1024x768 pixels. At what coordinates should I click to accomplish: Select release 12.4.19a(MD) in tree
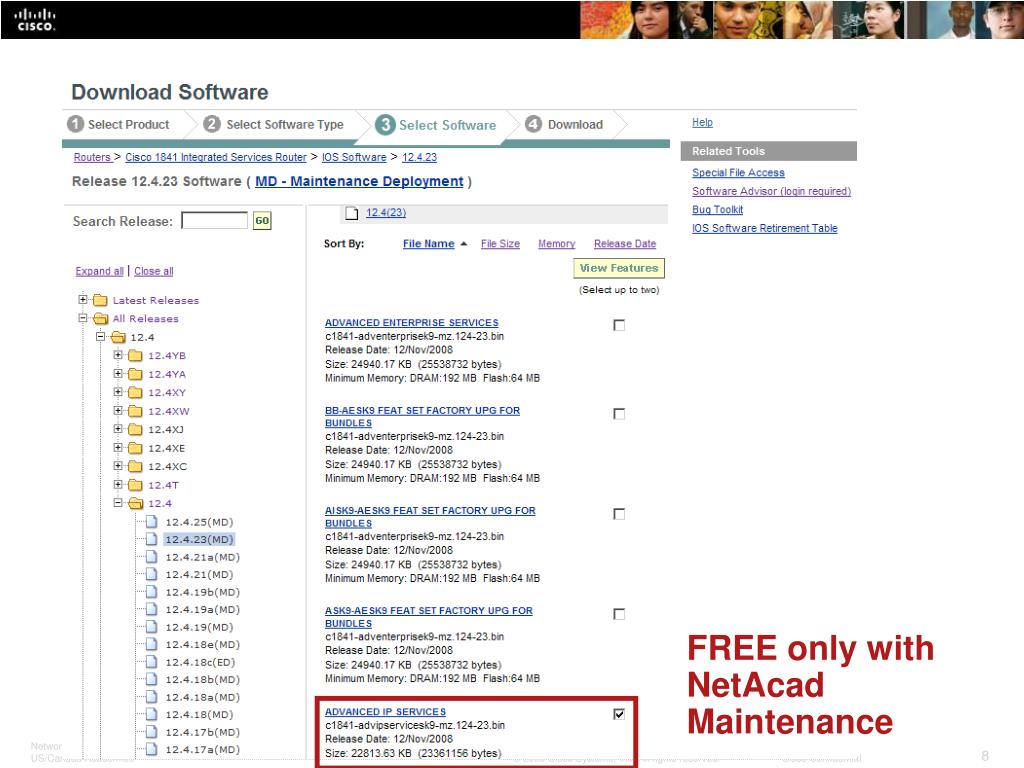click(202, 609)
